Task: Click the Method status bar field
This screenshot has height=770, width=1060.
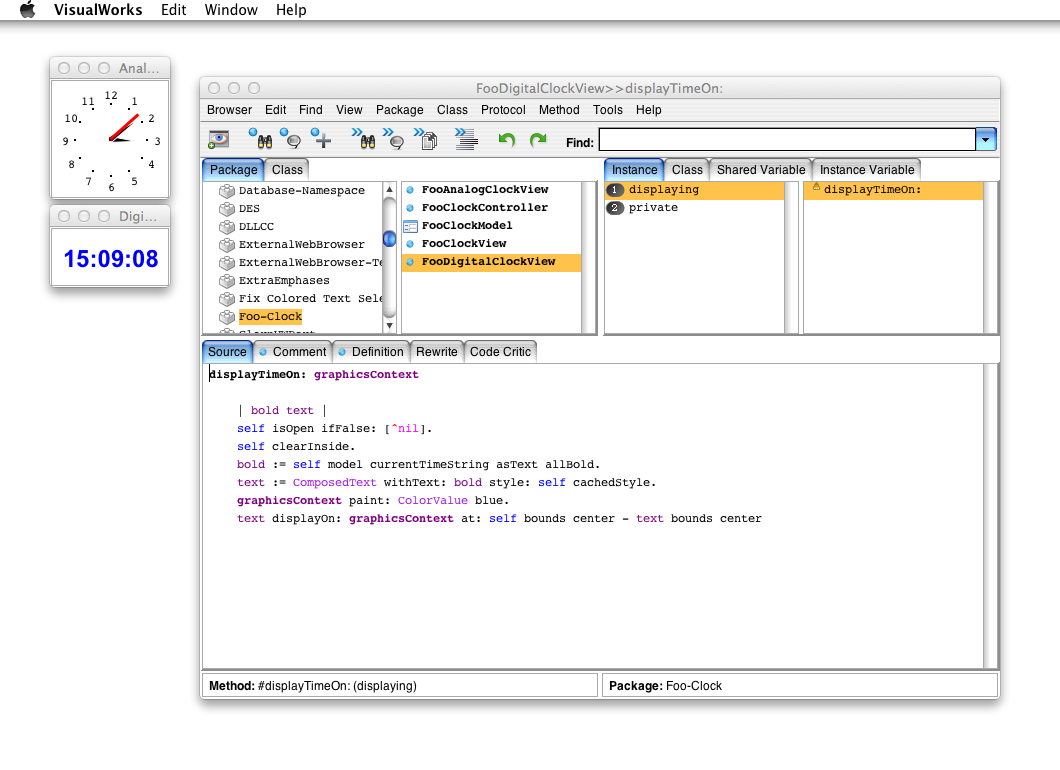Action: (x=400, y=685)
